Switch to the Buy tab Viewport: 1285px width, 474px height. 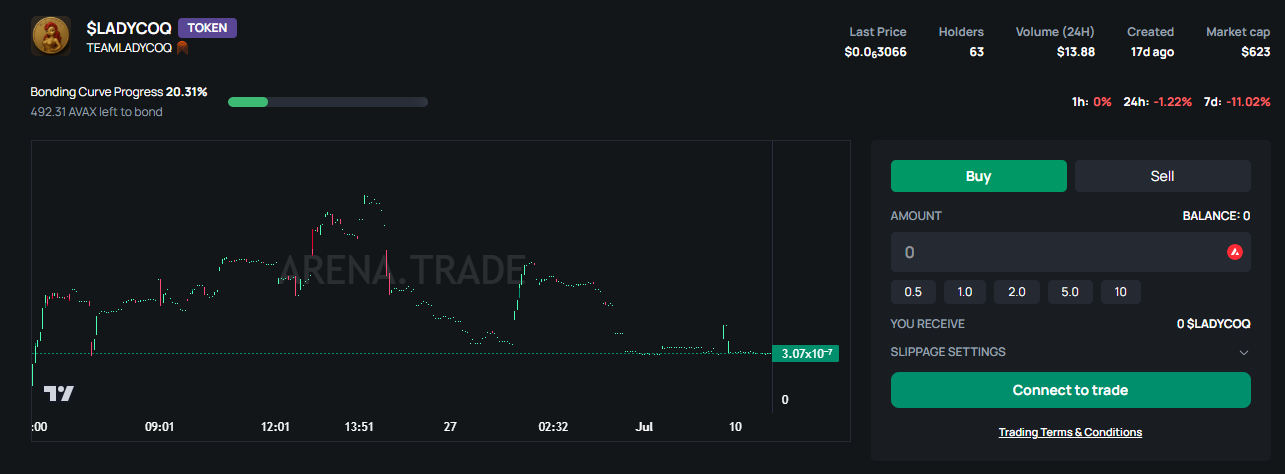tap(978, 176)
